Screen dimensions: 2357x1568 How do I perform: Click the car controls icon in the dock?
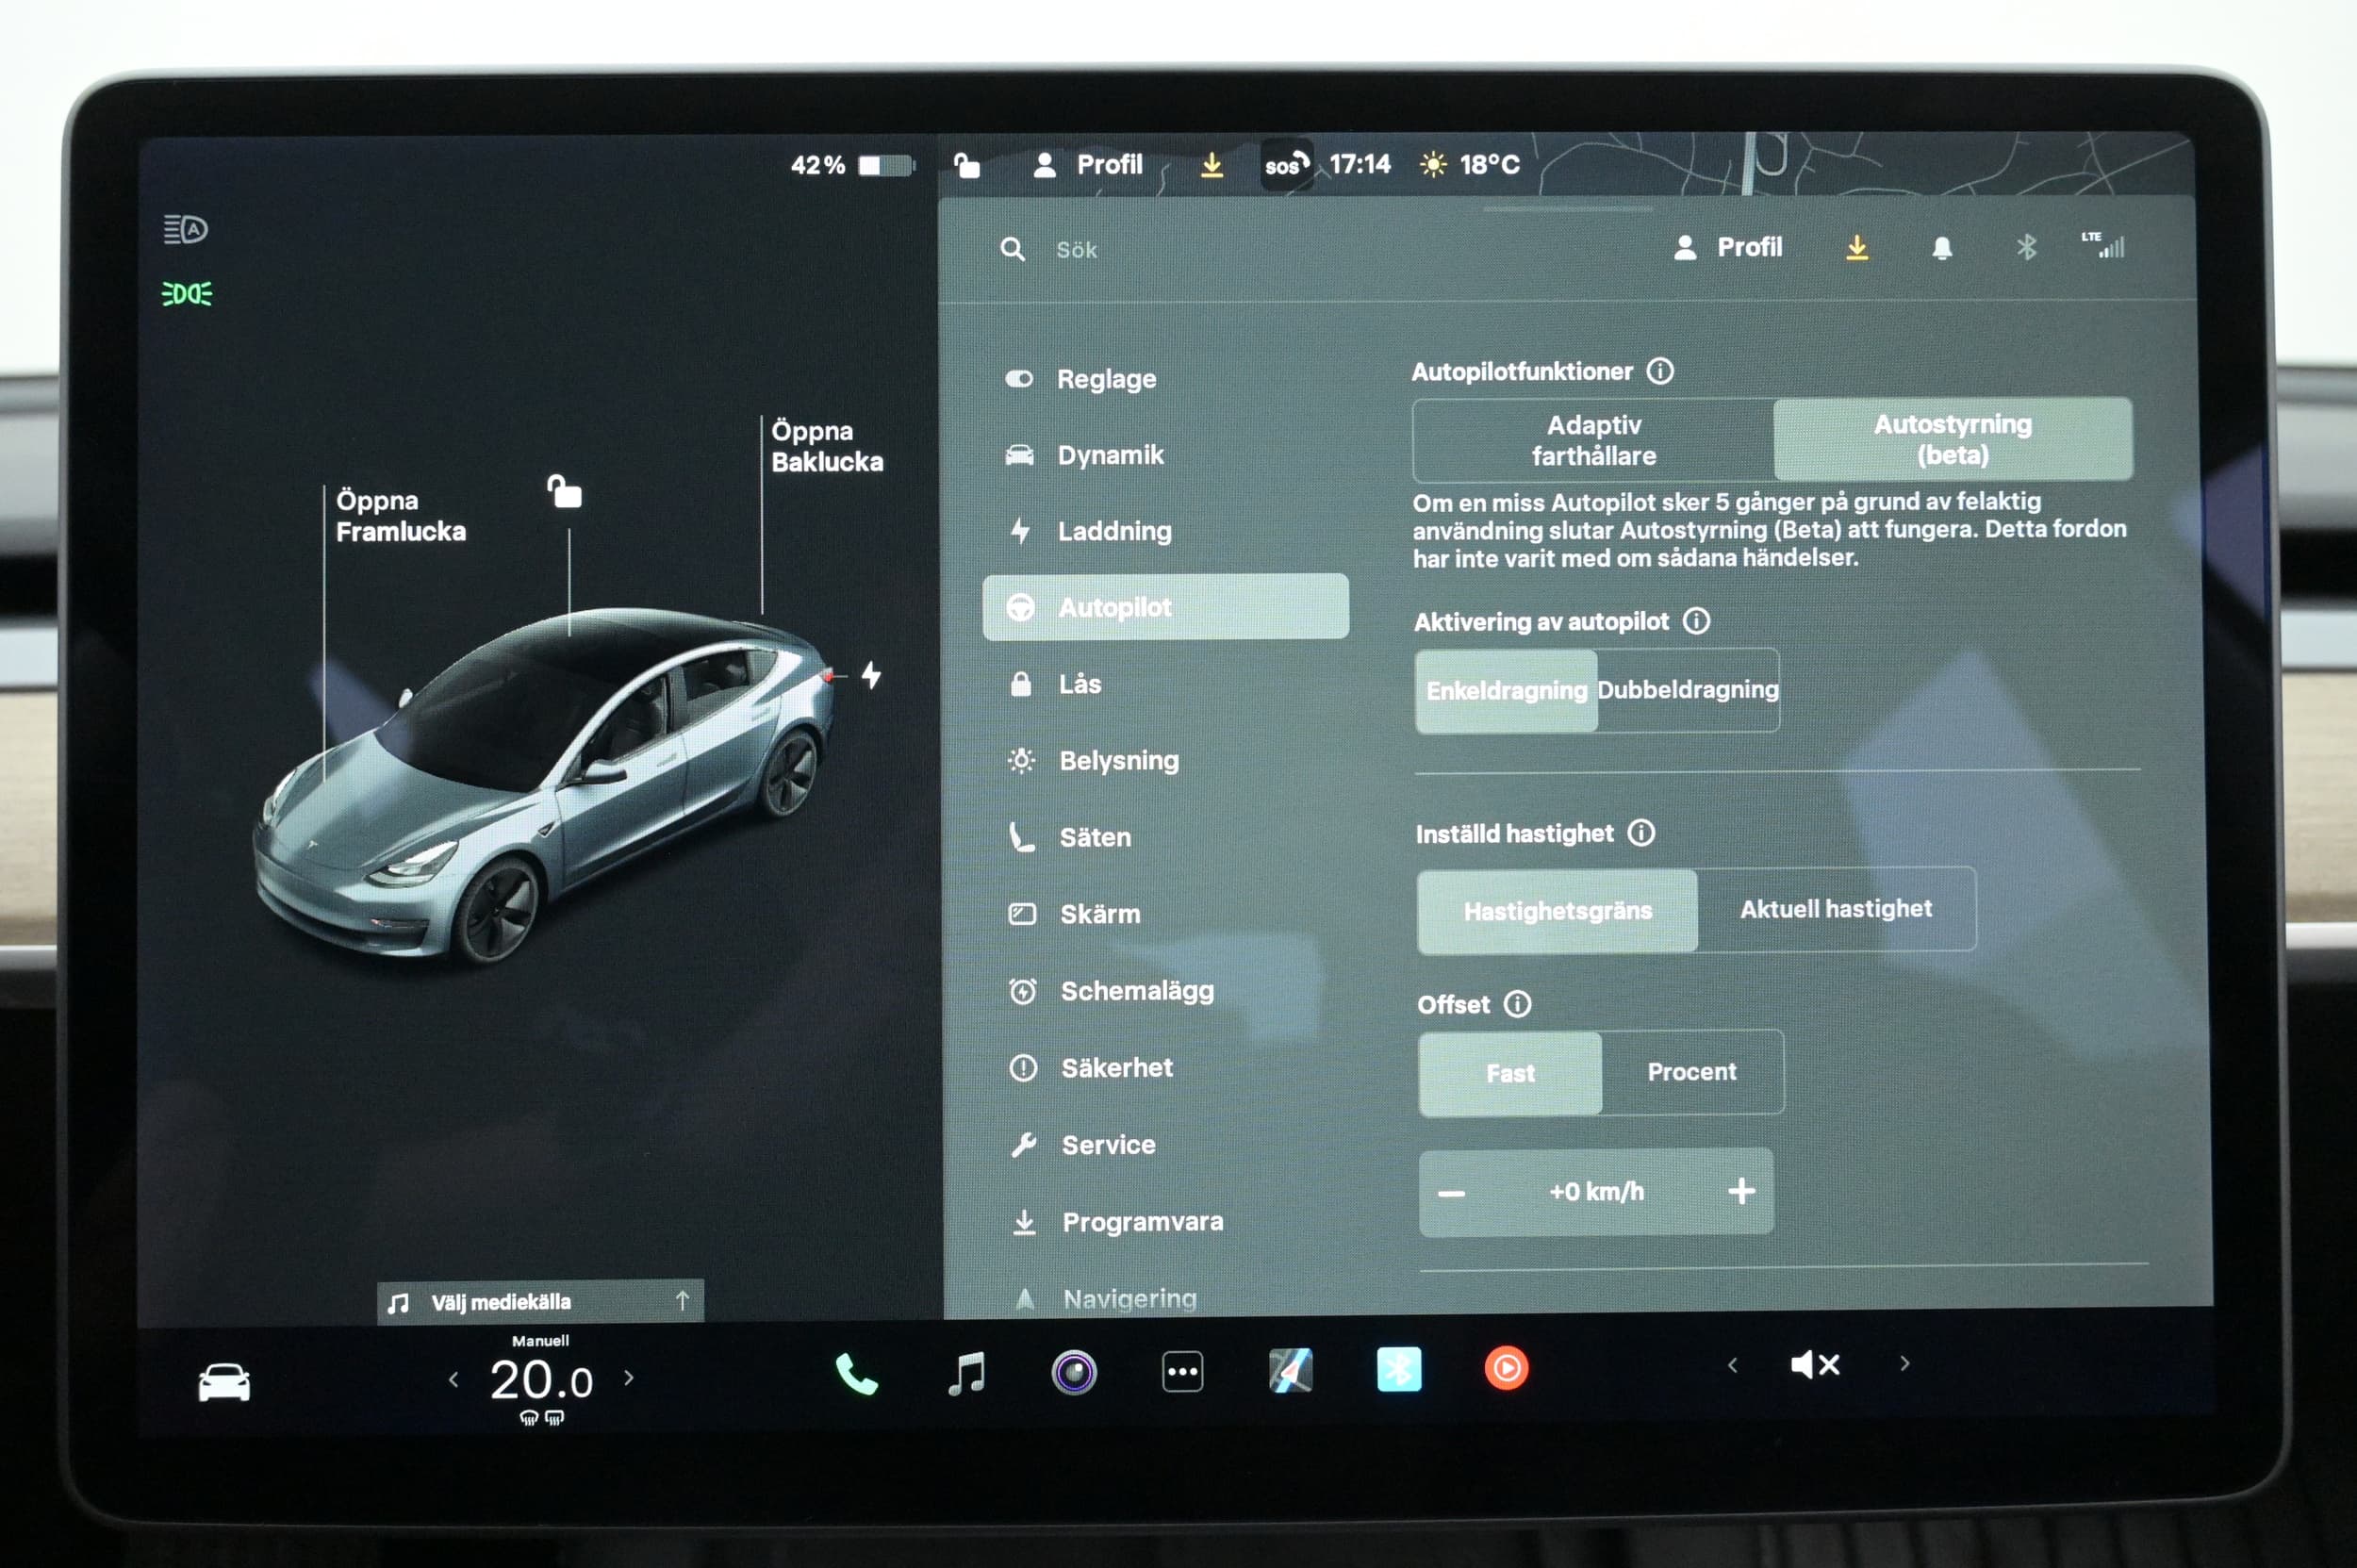pos(224,1382)
